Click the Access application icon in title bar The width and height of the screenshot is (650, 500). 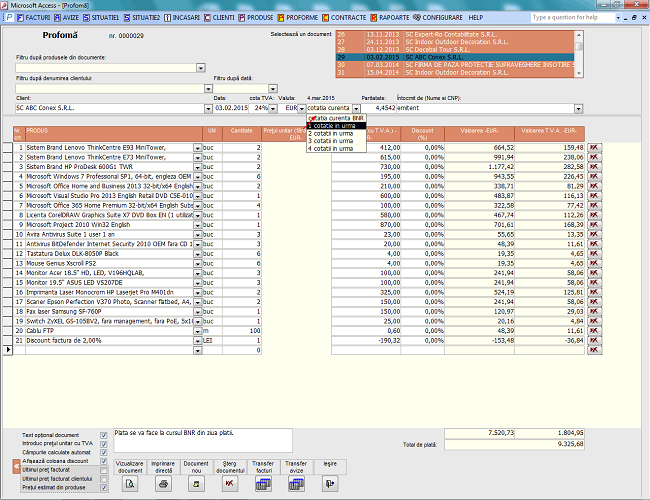pyautogui.click(x=5, y=5)
